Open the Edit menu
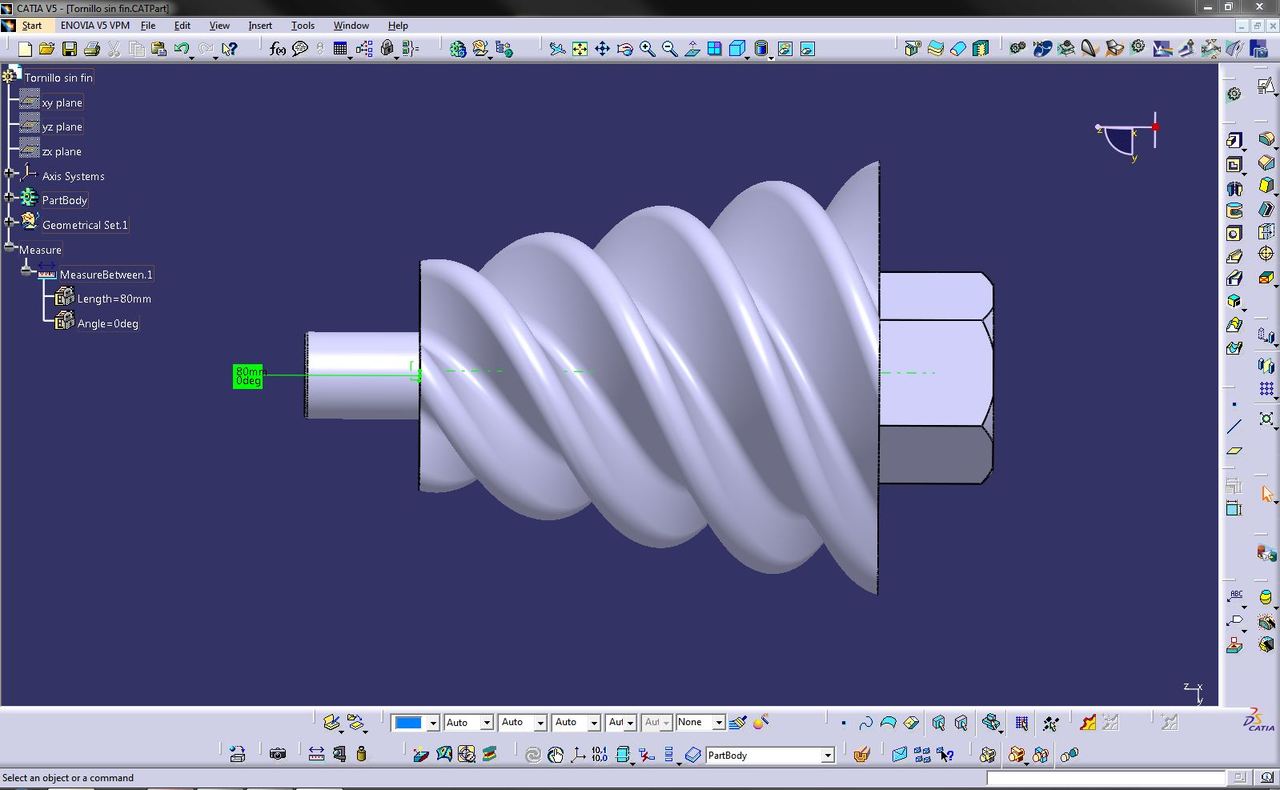The width and height of the screenshot is (1280, 790). tap(182, 25)
